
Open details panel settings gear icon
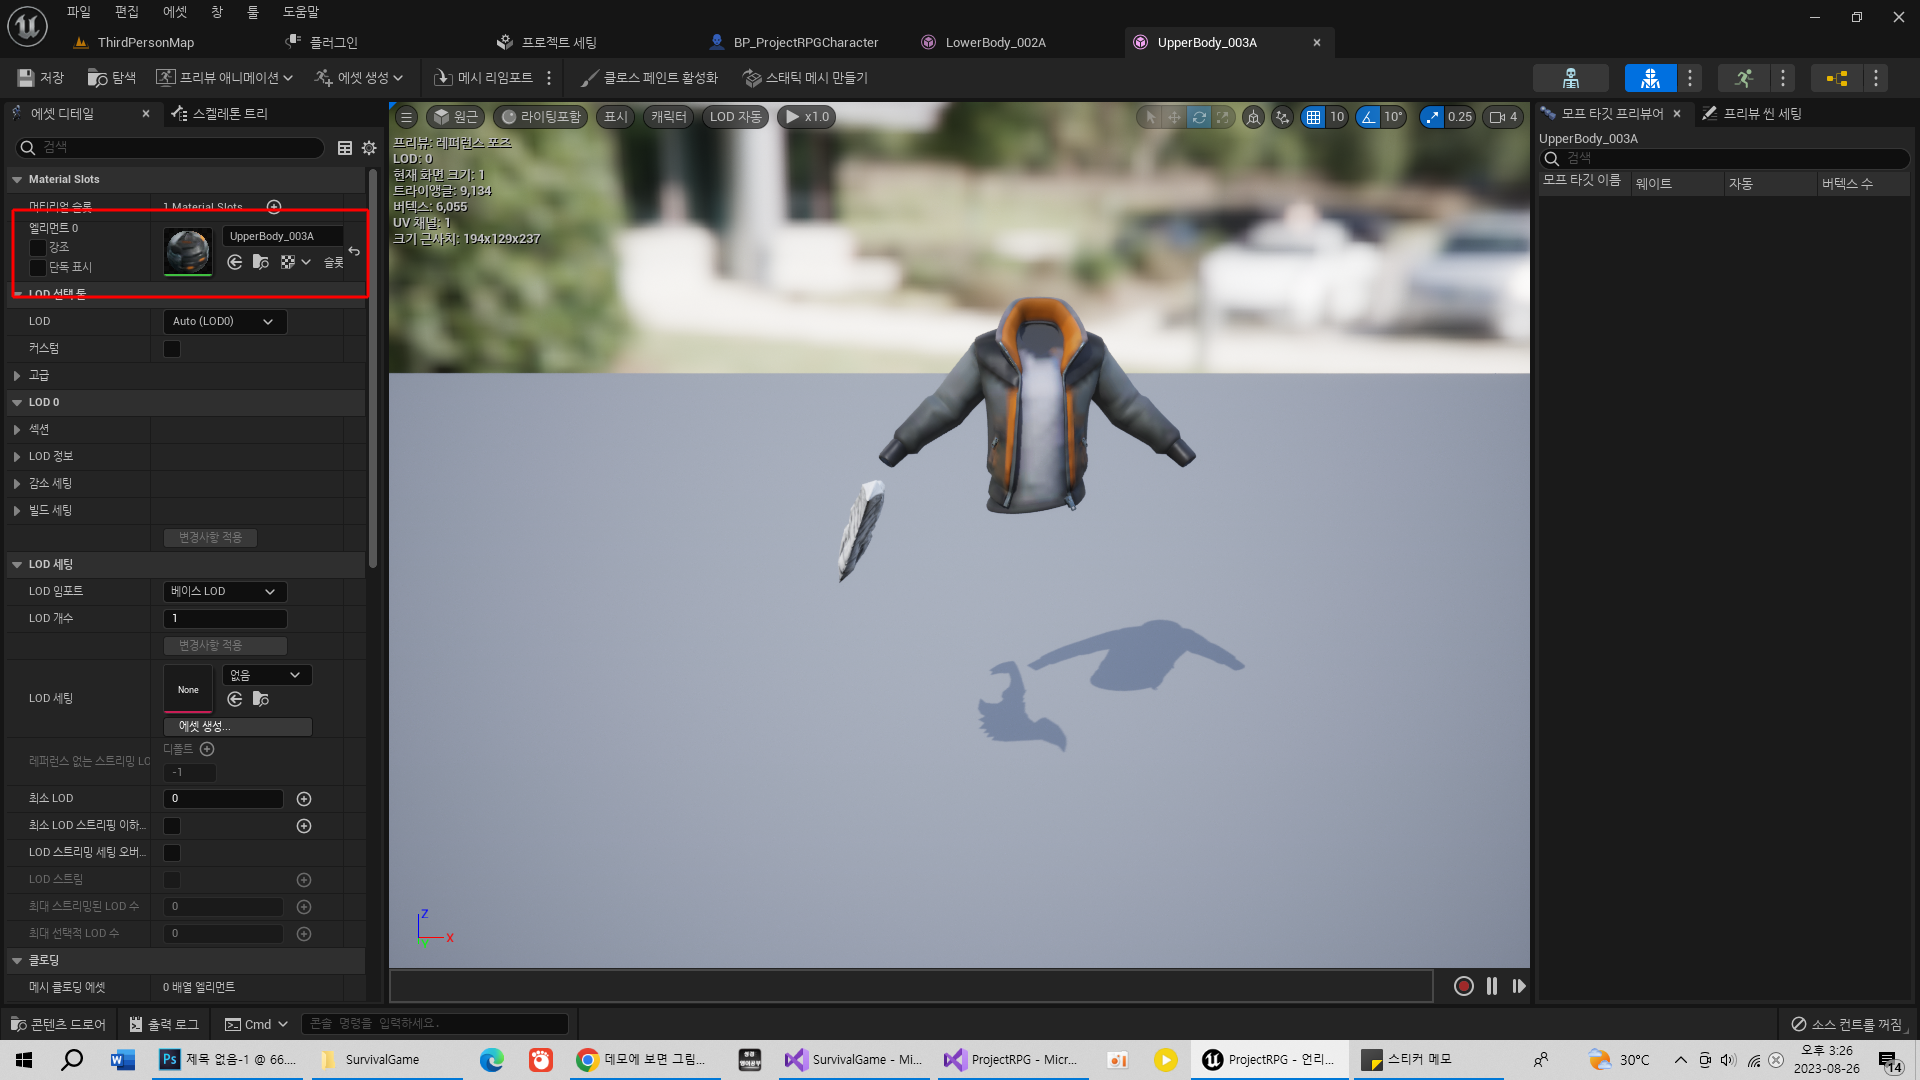pyautogui.click(x=369, y=148)
